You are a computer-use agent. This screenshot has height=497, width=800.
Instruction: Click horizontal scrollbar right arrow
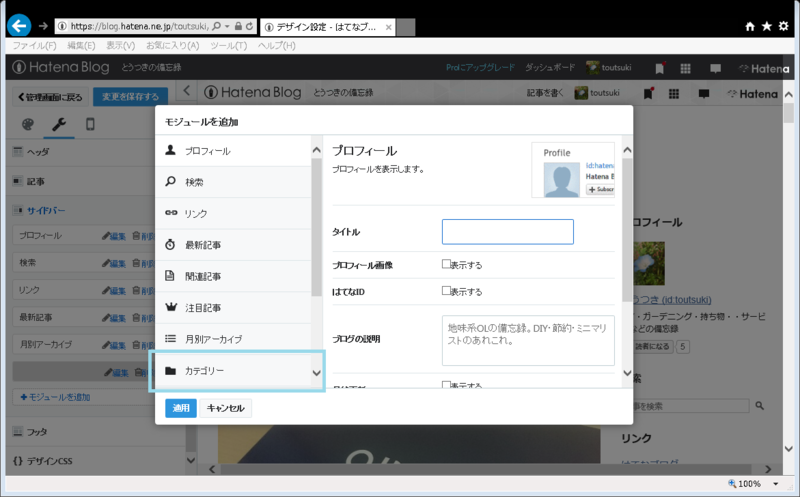coord(768,469)
